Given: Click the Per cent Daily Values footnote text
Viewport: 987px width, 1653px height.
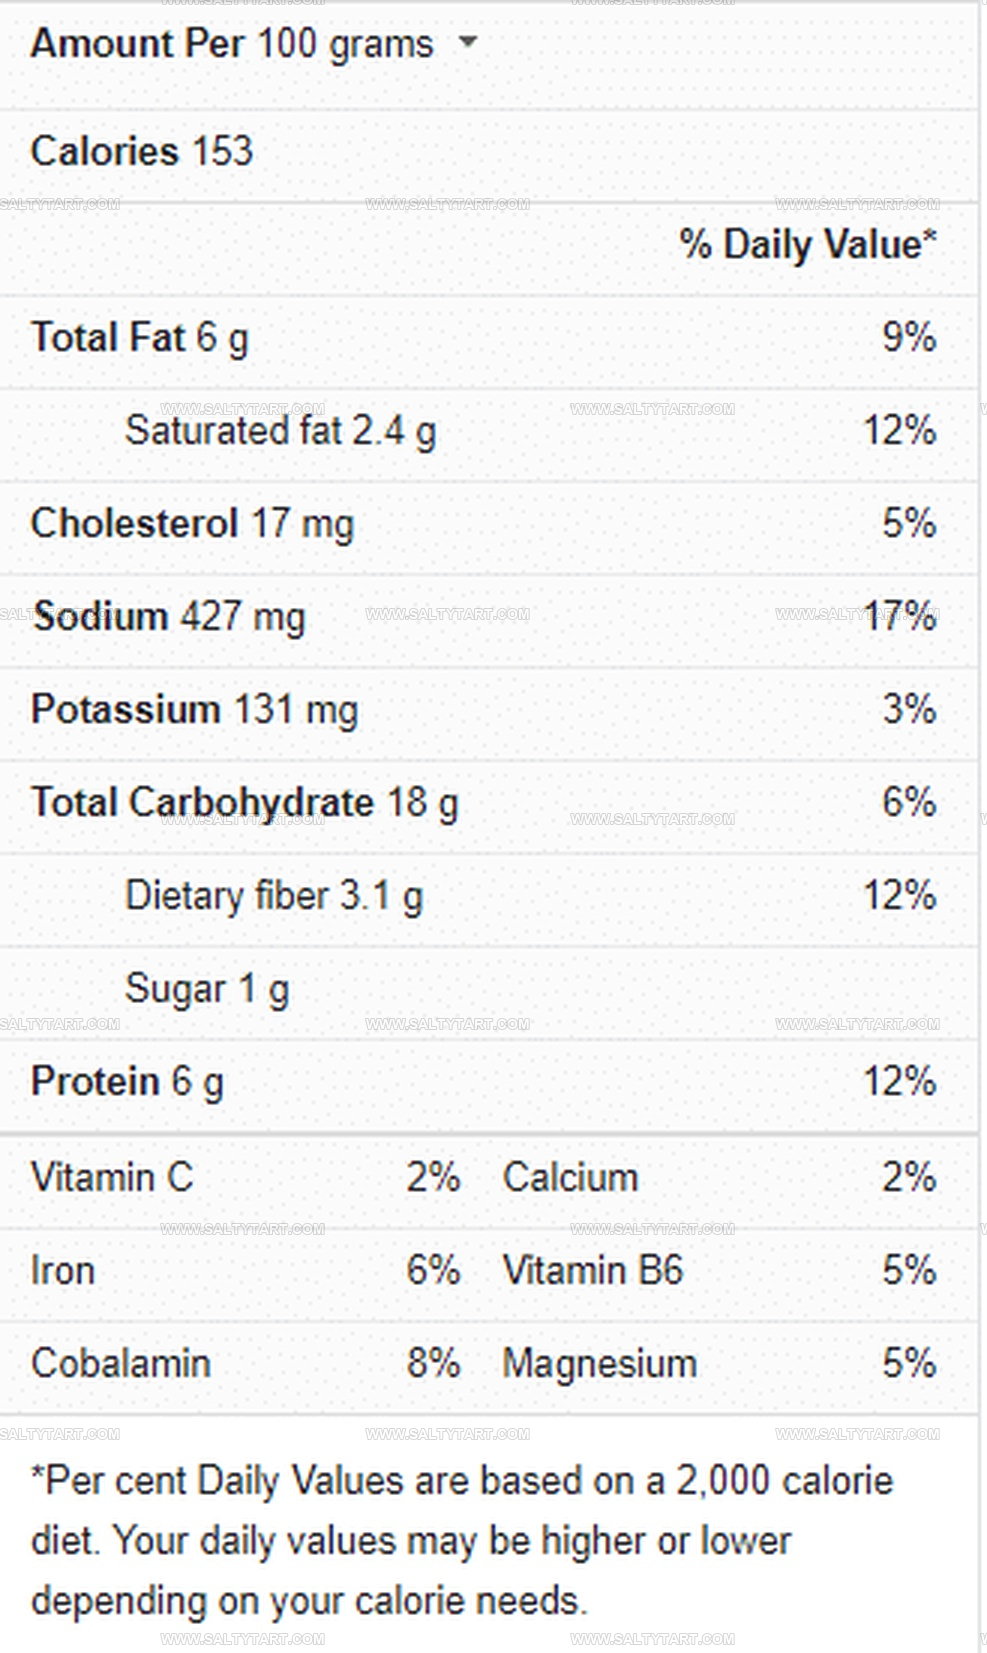Looking at the screenshot, I should pyautogui.click(x=462, y=1541).
